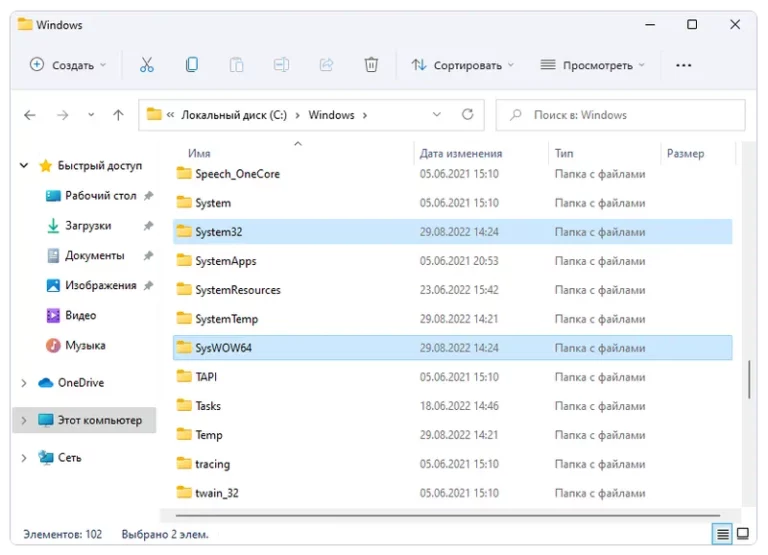The width and height of the screenshot is (768, 555).
Task: Select the SystemTemp folder name
Action: [x=227, y=319]
